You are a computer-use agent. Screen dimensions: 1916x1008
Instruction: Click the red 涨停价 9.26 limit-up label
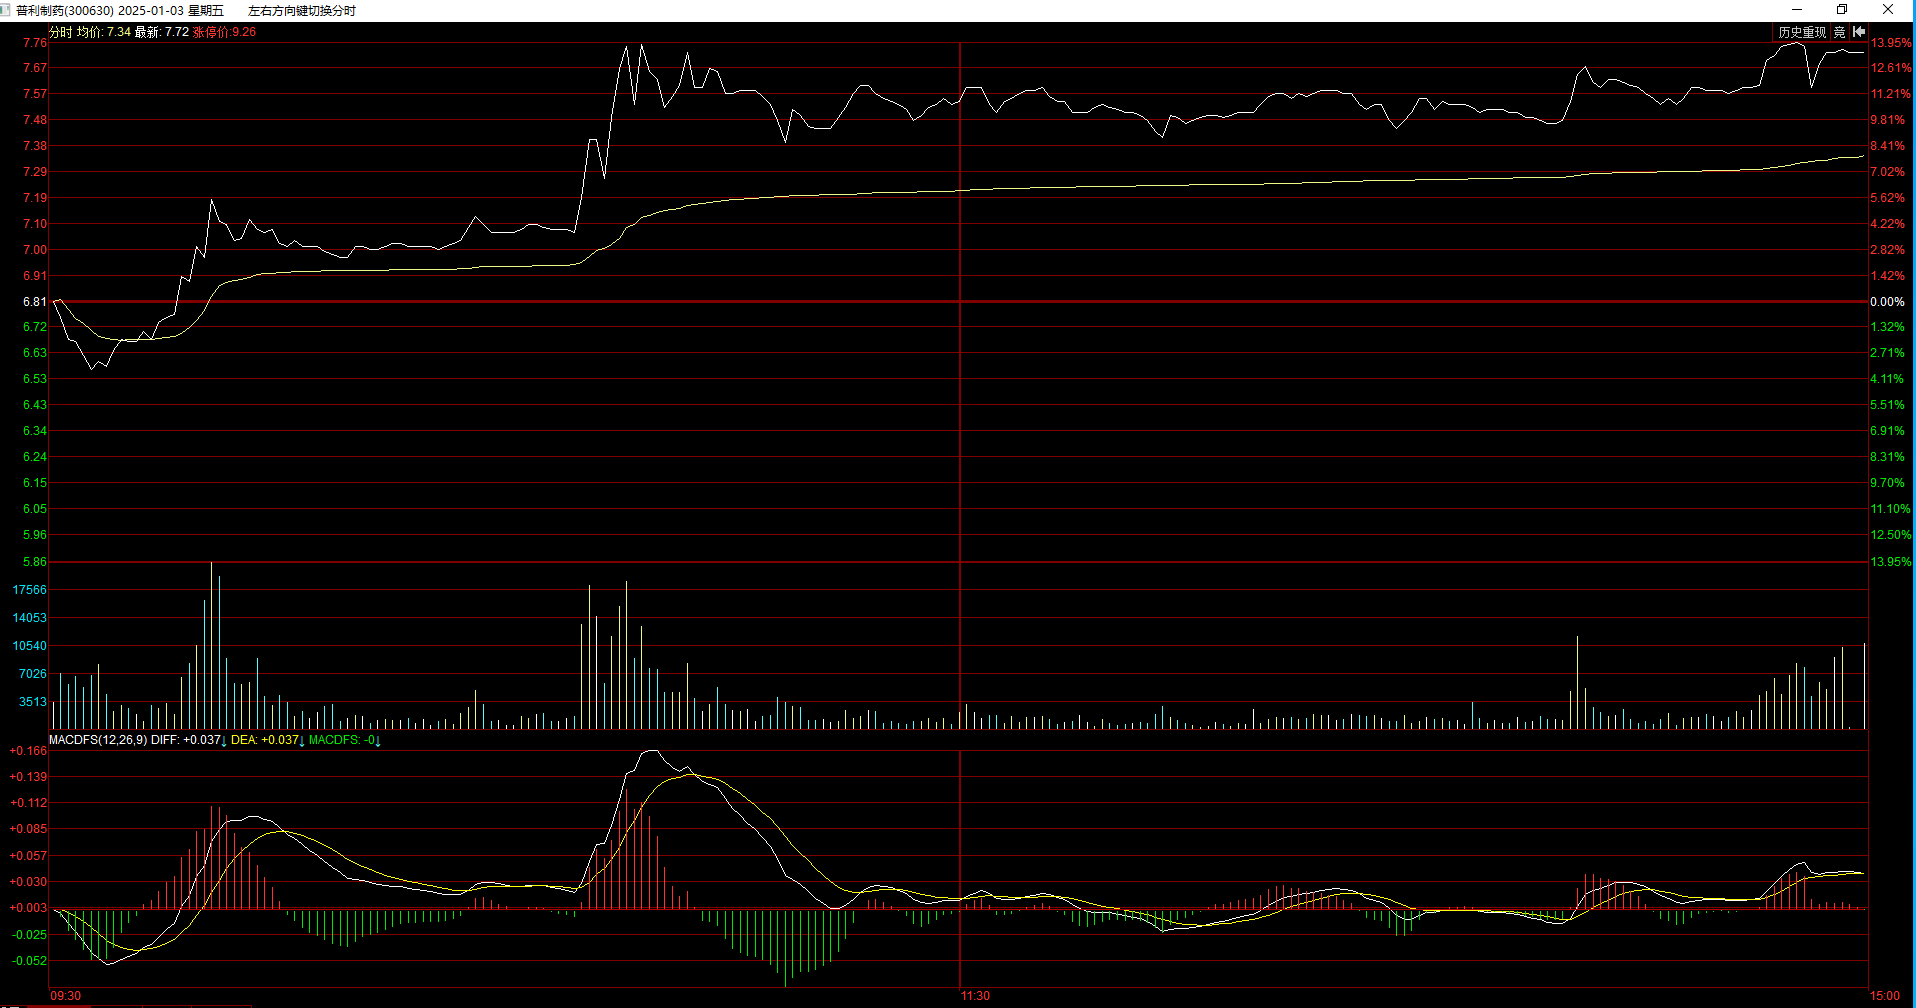point(224,32)
